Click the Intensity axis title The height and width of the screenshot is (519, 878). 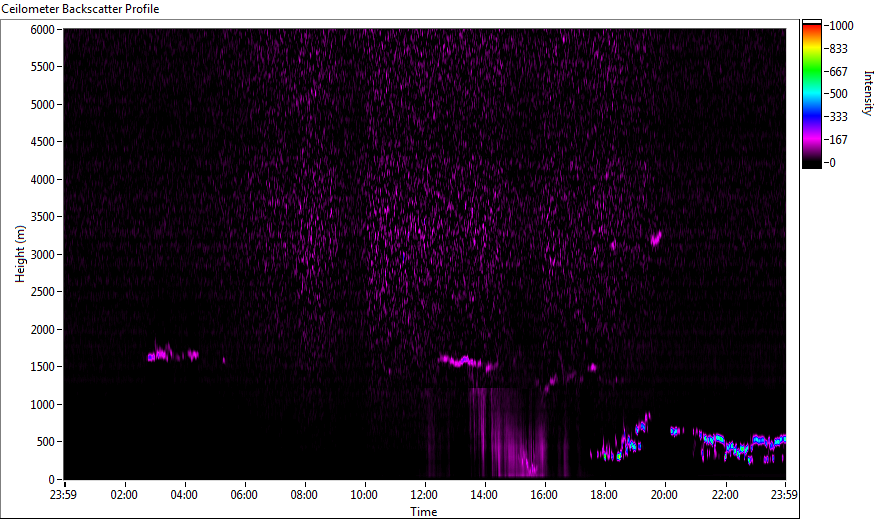click(x=868, y=93)
